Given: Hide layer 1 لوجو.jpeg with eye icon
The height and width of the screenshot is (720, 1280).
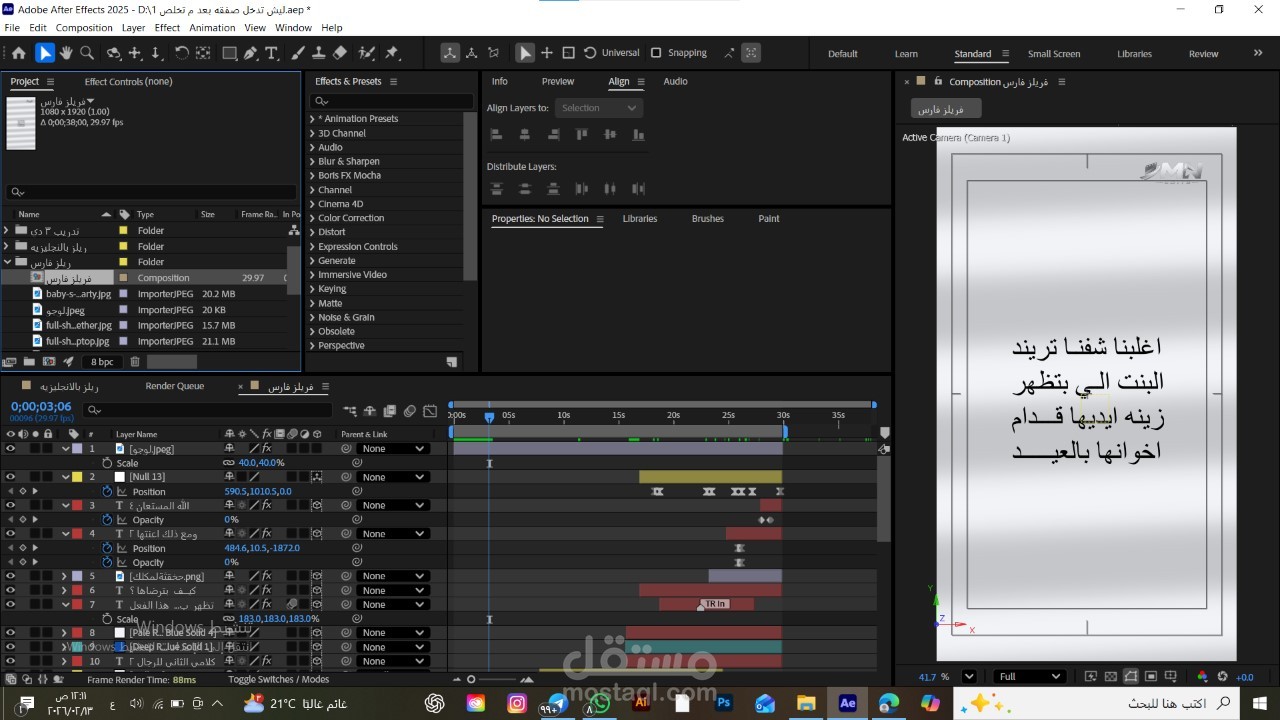Looking at the screenshot, I should pos(10,449).
